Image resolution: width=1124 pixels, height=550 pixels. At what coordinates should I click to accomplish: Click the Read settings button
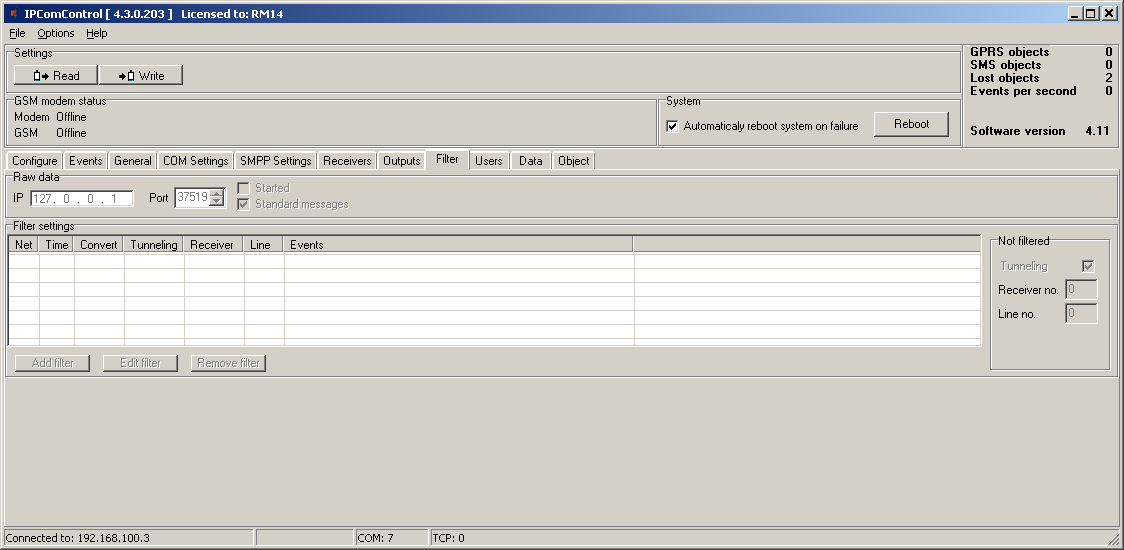pos(56,75)
